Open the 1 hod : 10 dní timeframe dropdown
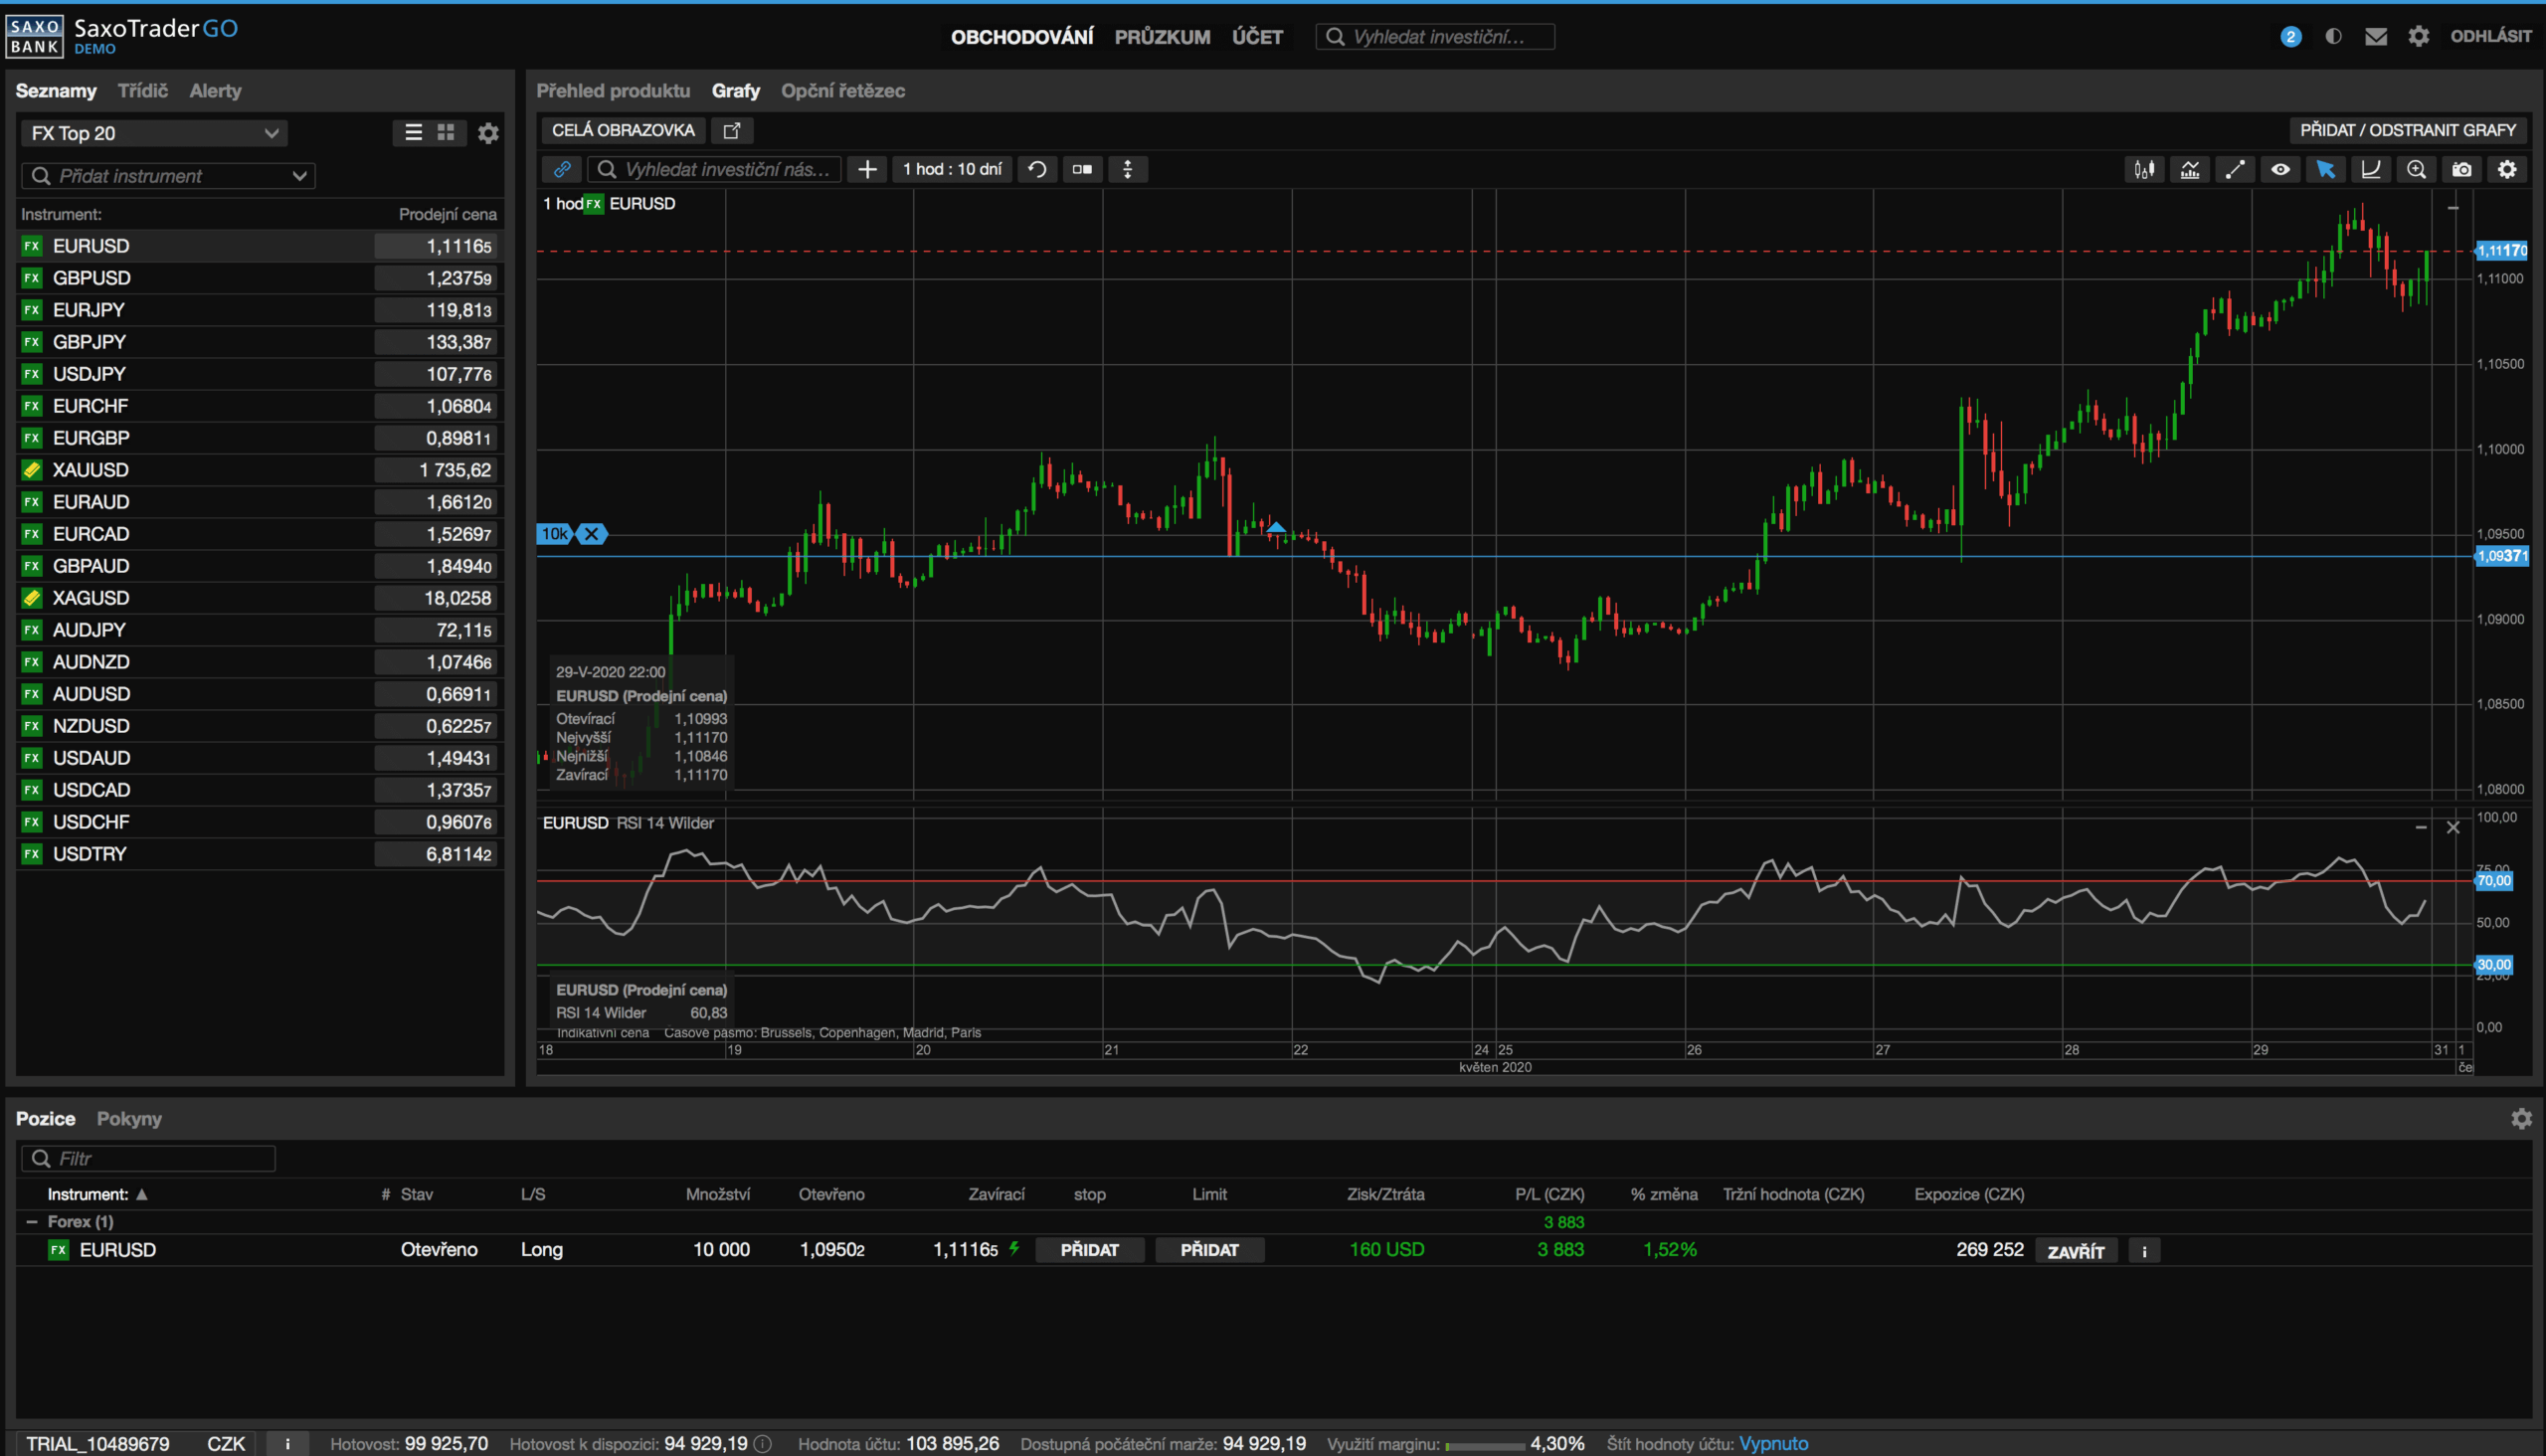 951,170
